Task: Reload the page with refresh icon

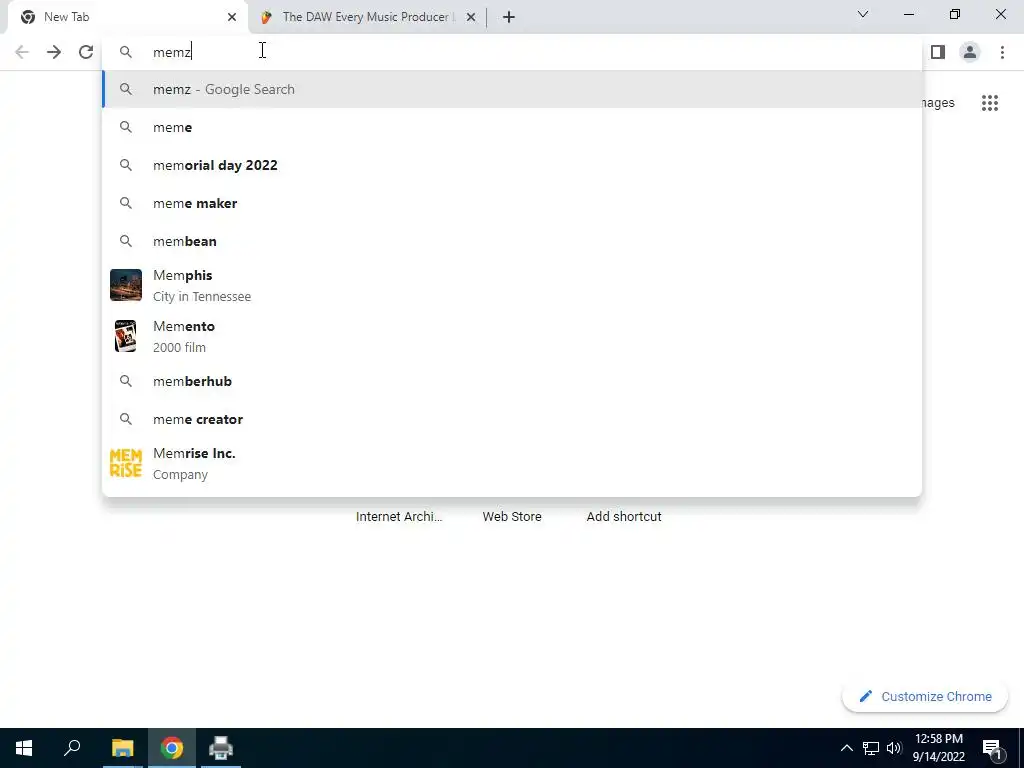Action: (86, 52)
